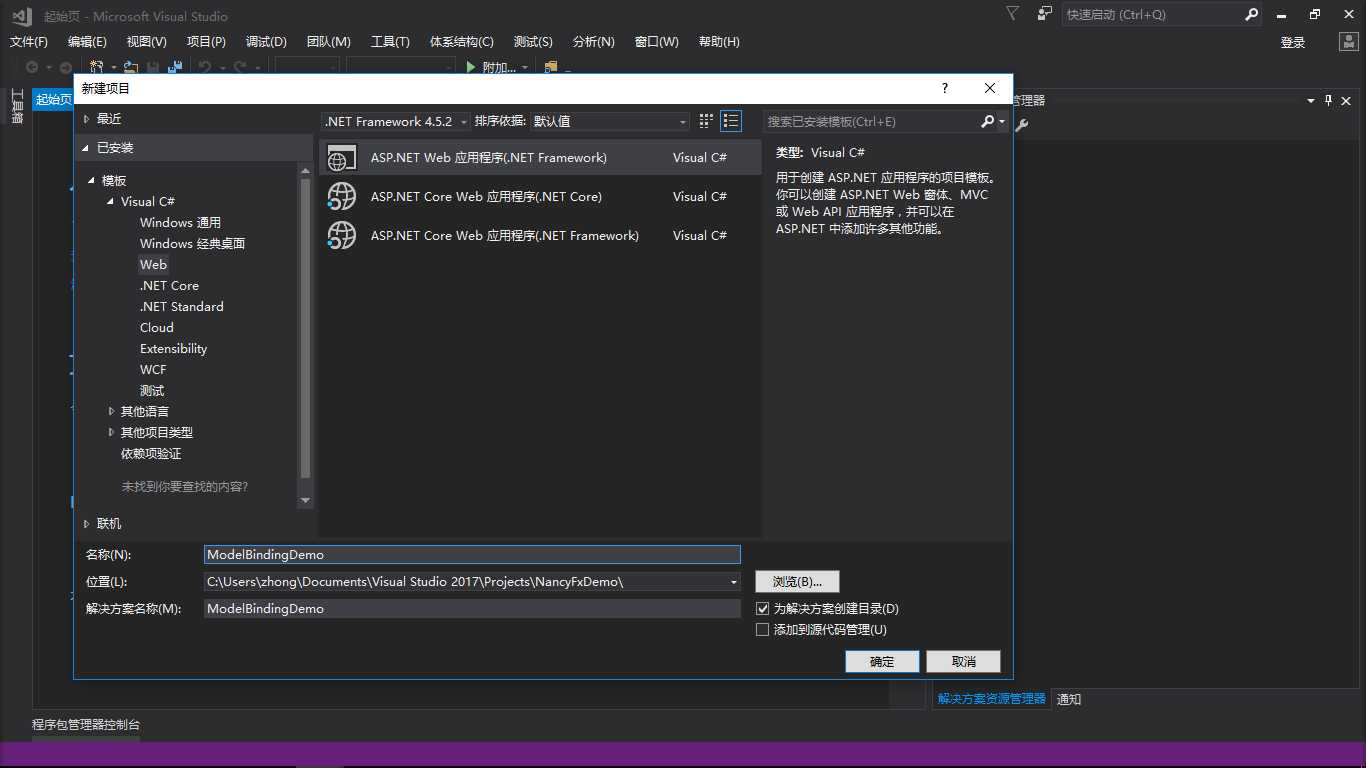
Task: Click the ASP.NET Web (.NET Framework) template icon
Action: [342, 157]
